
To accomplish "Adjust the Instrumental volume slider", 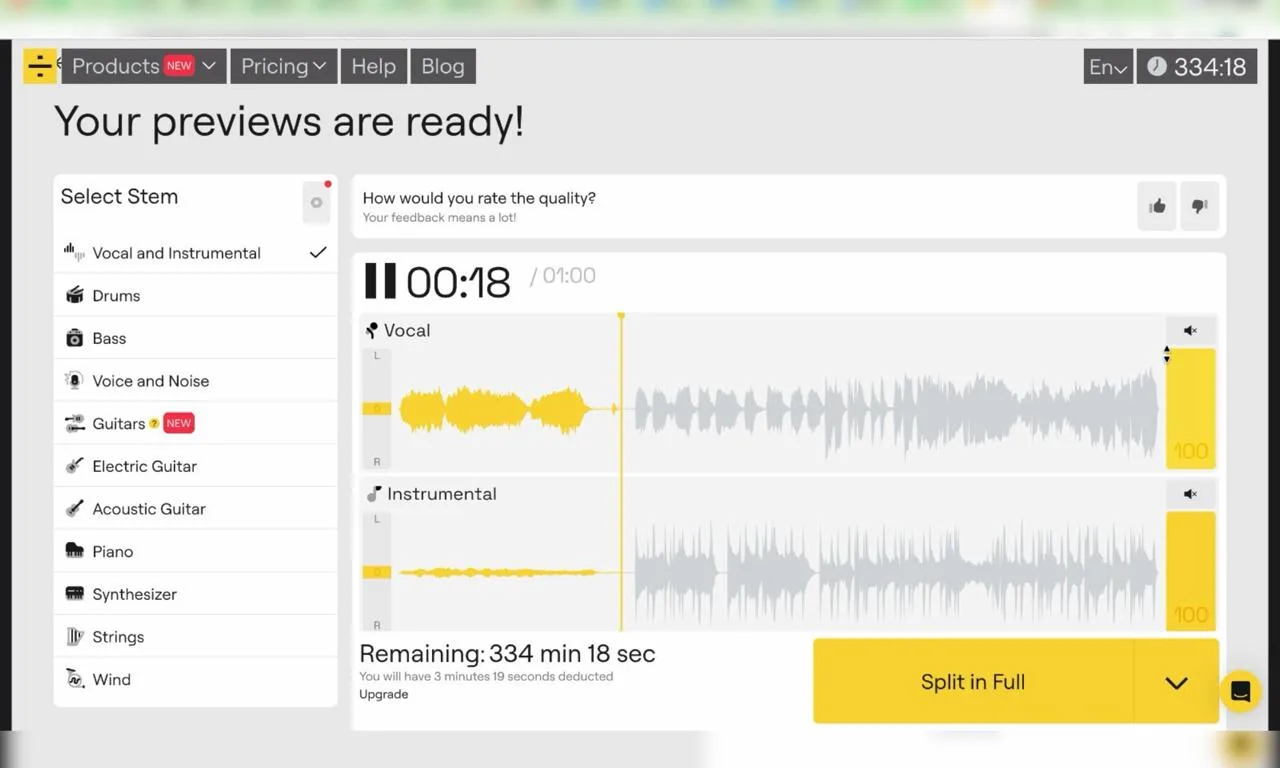I will click(x=1190, y=571).
